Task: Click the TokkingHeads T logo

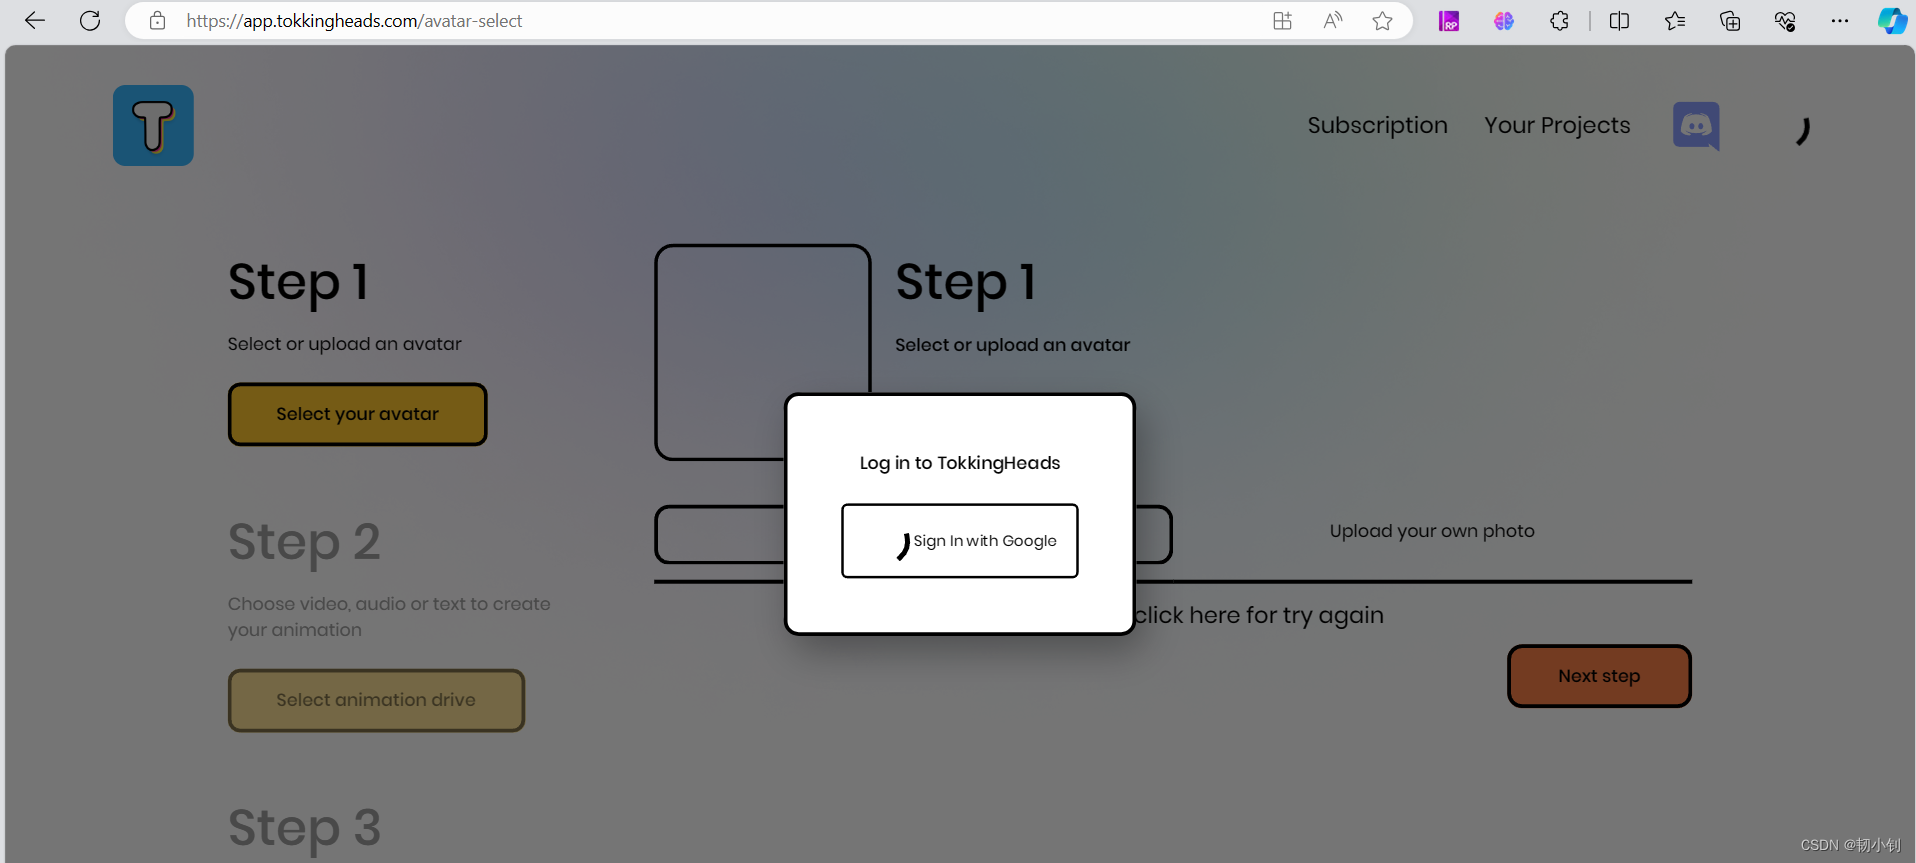Action: (x=153, y=125)
